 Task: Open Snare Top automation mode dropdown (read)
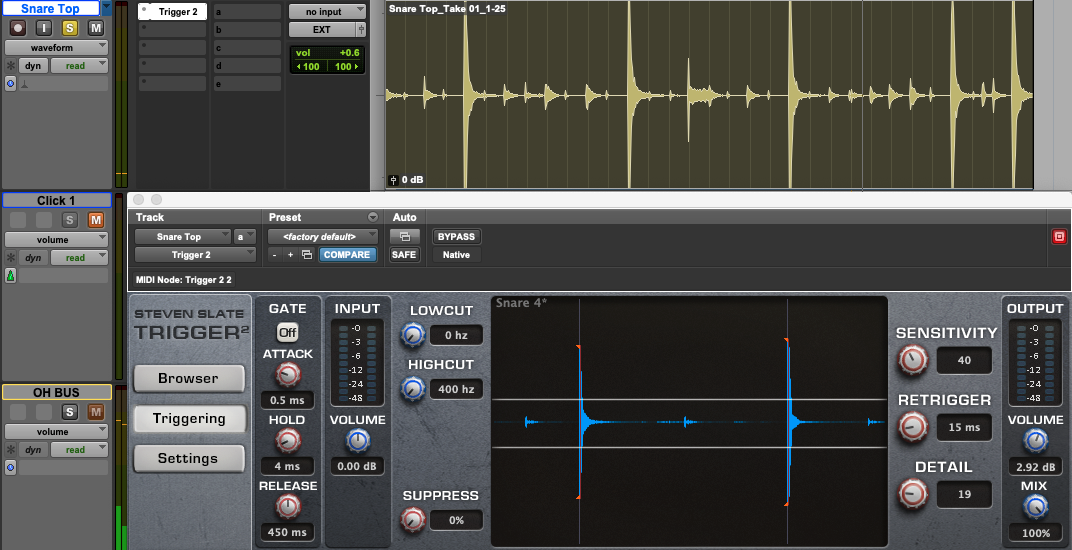point(79,66)
